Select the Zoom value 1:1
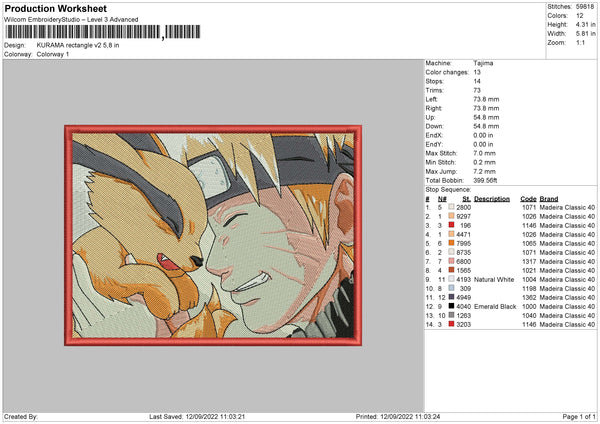 pos(580,42)
